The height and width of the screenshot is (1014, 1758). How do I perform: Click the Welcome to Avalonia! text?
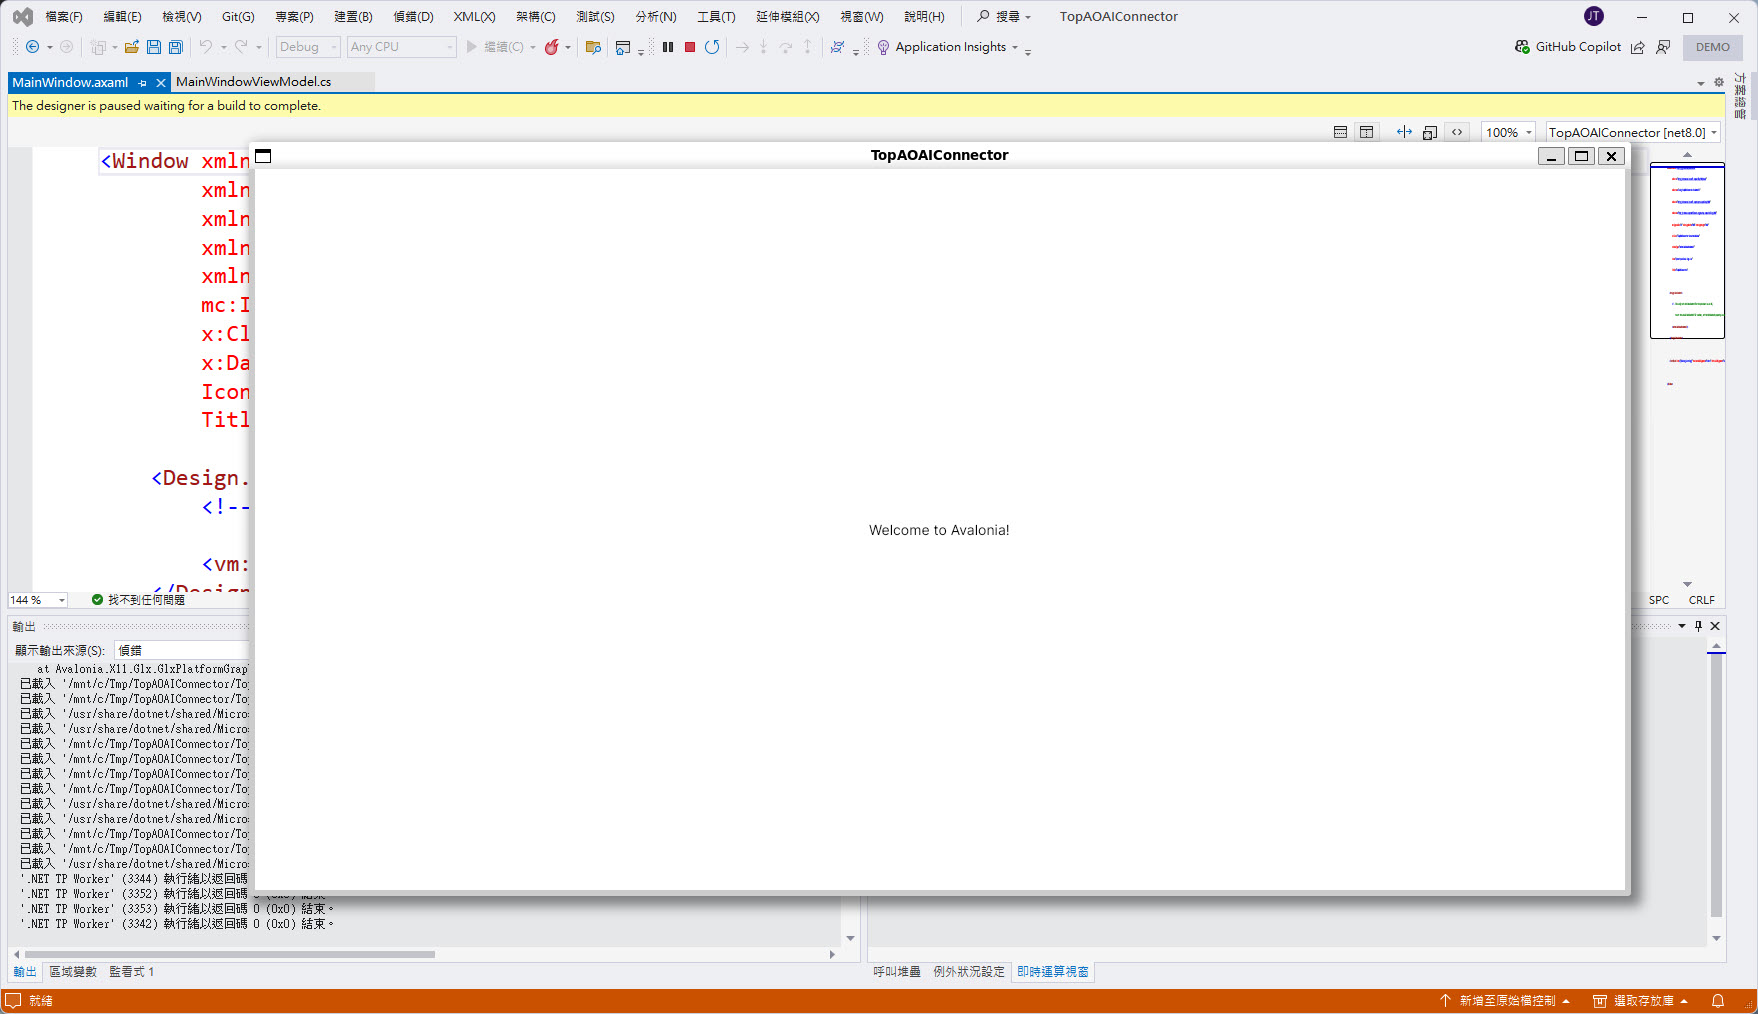point(939,530)
